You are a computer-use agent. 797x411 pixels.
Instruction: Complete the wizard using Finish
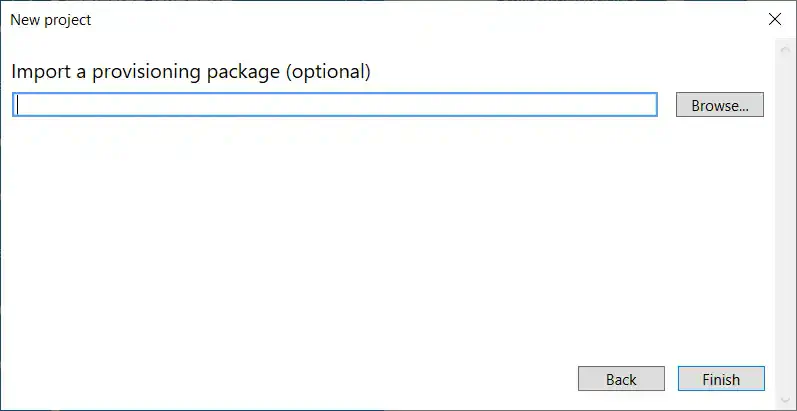pyautogui.click(x=721, y=379)
